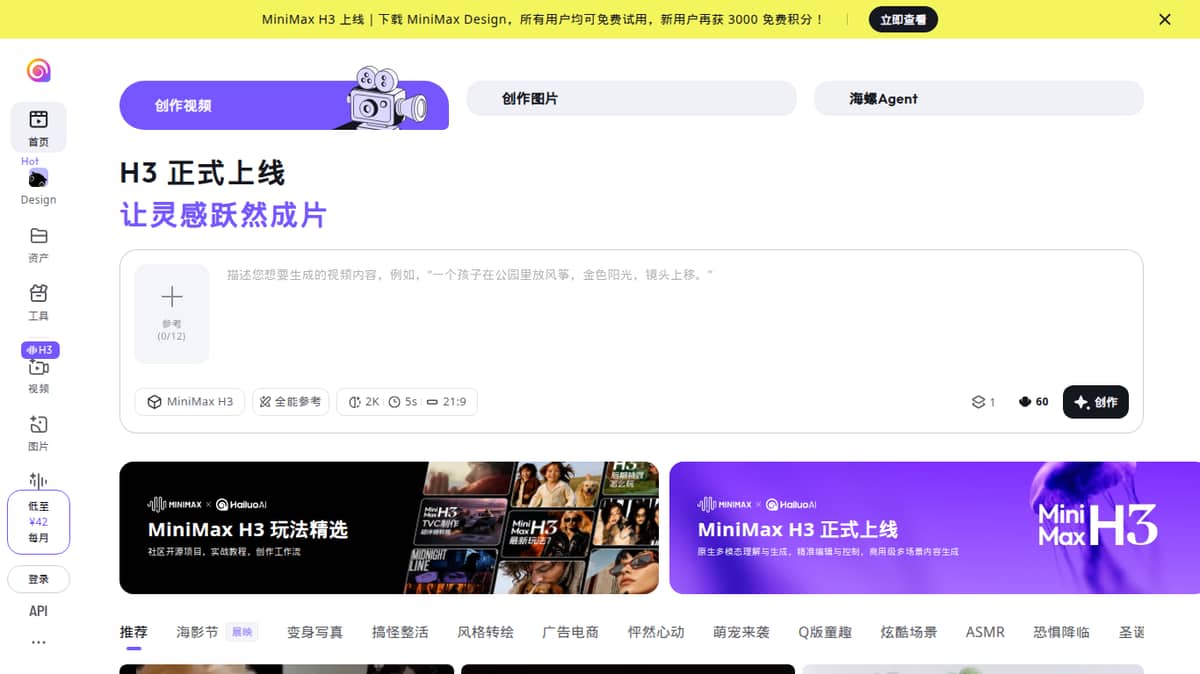Select the 创作图片 tab
Image resolution: width=1200 pixels, height=674 pixels.
point(632,99)
